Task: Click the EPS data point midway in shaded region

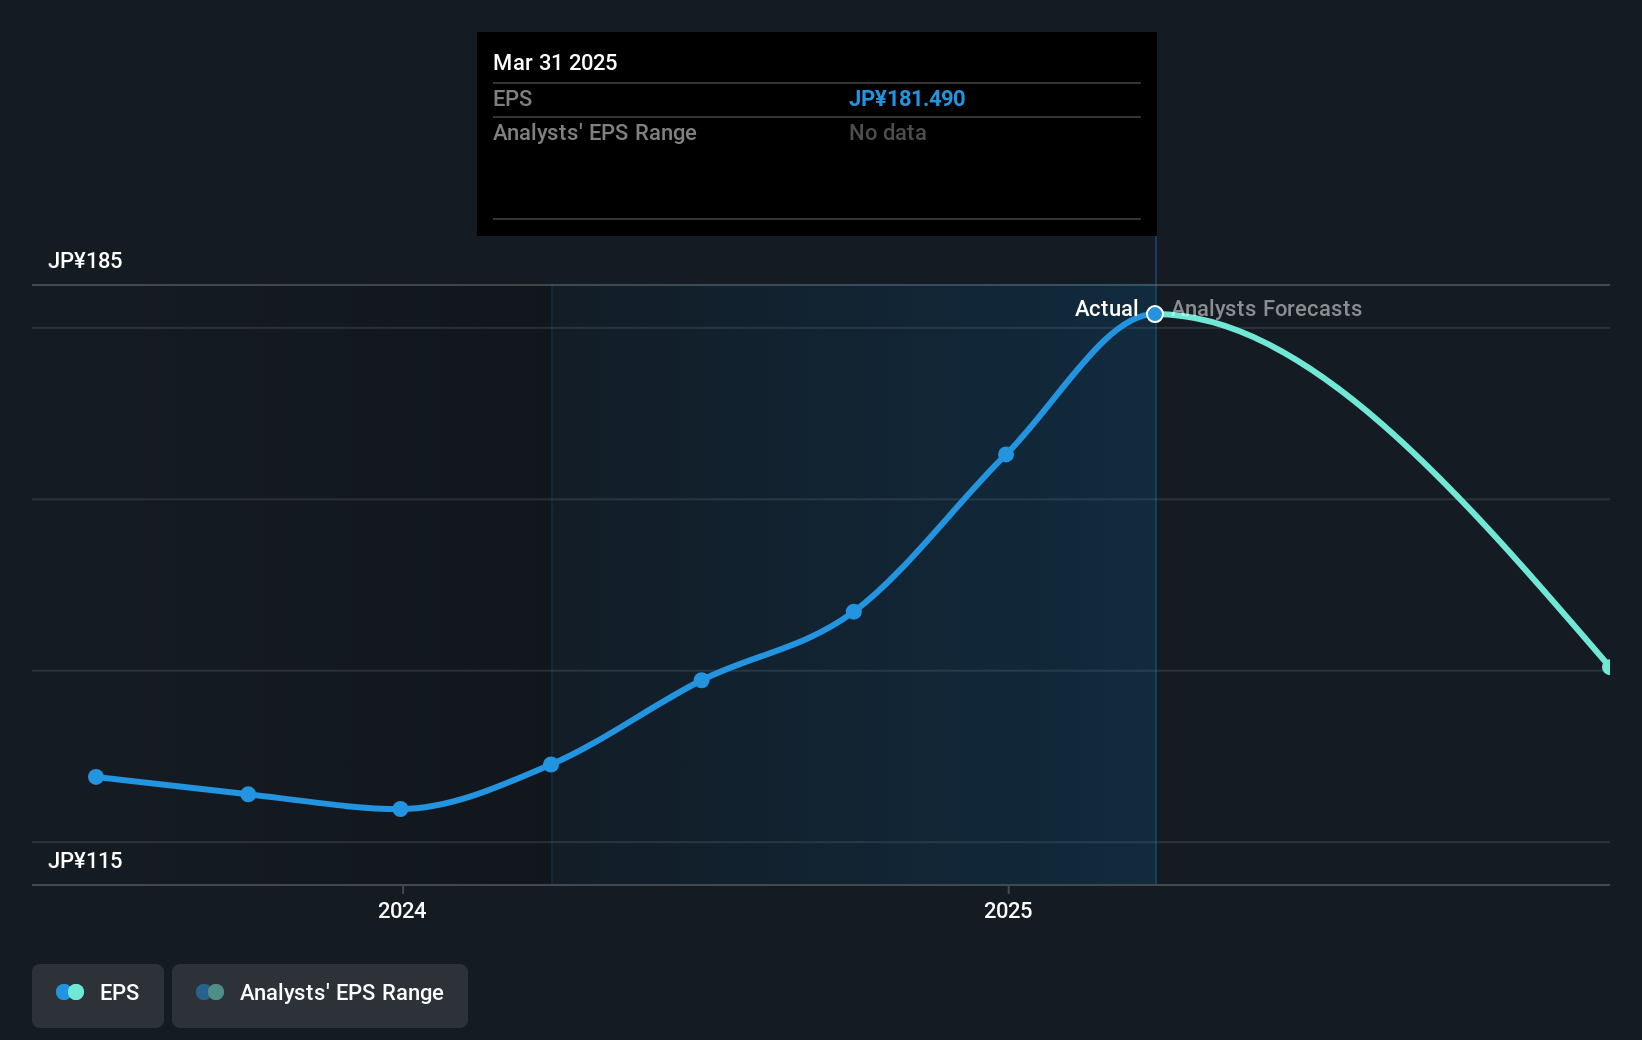Action: coord(853,612)
